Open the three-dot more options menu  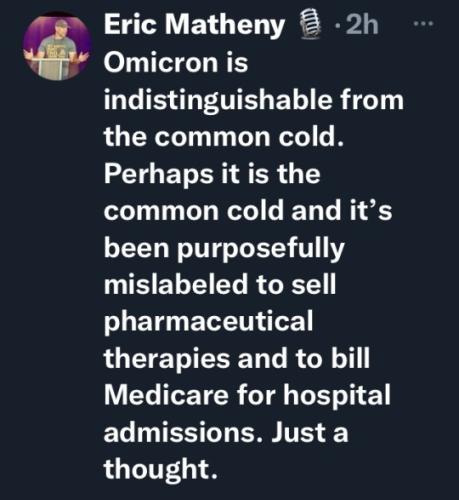[423, 24]
